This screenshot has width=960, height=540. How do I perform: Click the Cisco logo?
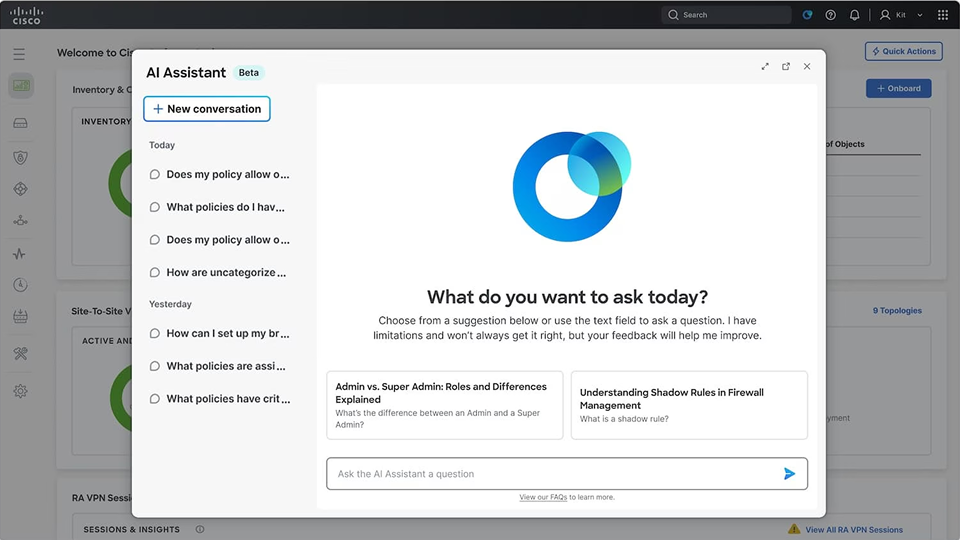(x=26, y=15)
